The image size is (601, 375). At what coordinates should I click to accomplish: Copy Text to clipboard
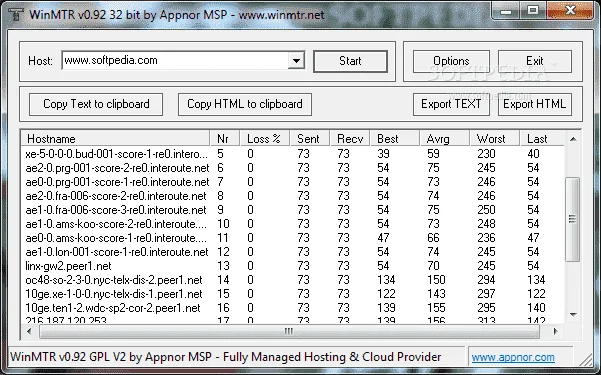pyautogui.click(x=96, y=104)
